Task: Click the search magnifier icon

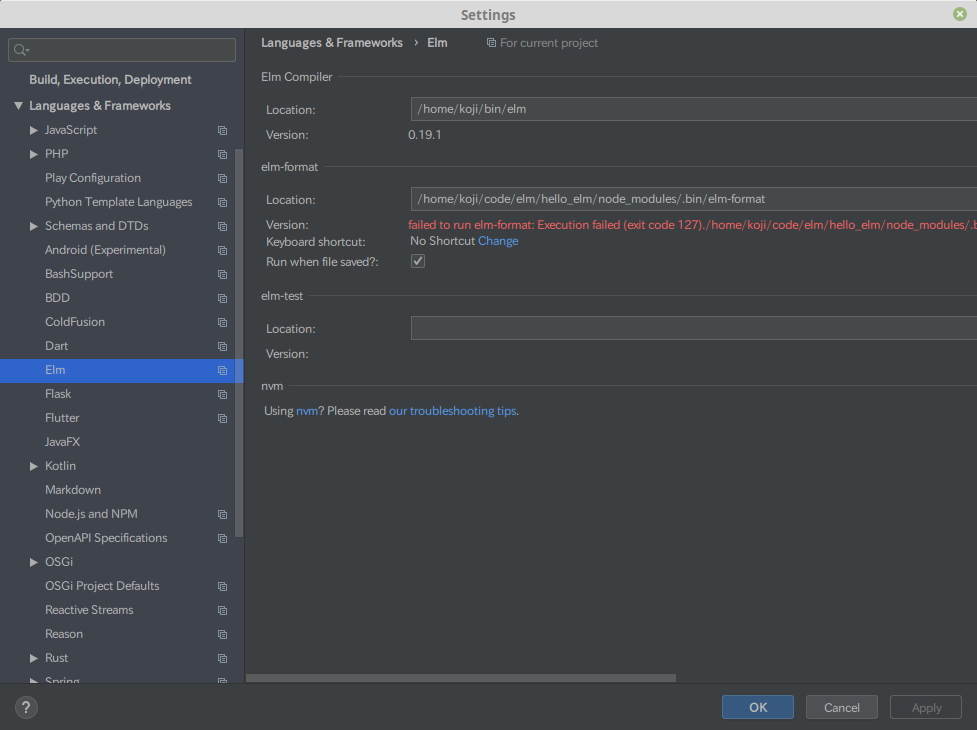Action: tap(21, 50)
